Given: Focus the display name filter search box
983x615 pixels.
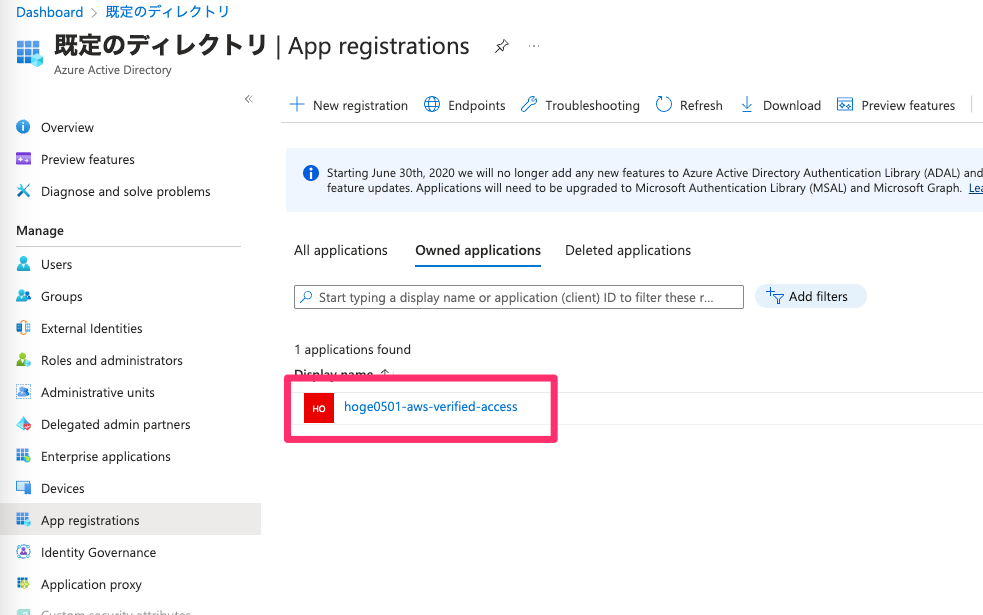Looking at the screenshot, I should (519, 297).
